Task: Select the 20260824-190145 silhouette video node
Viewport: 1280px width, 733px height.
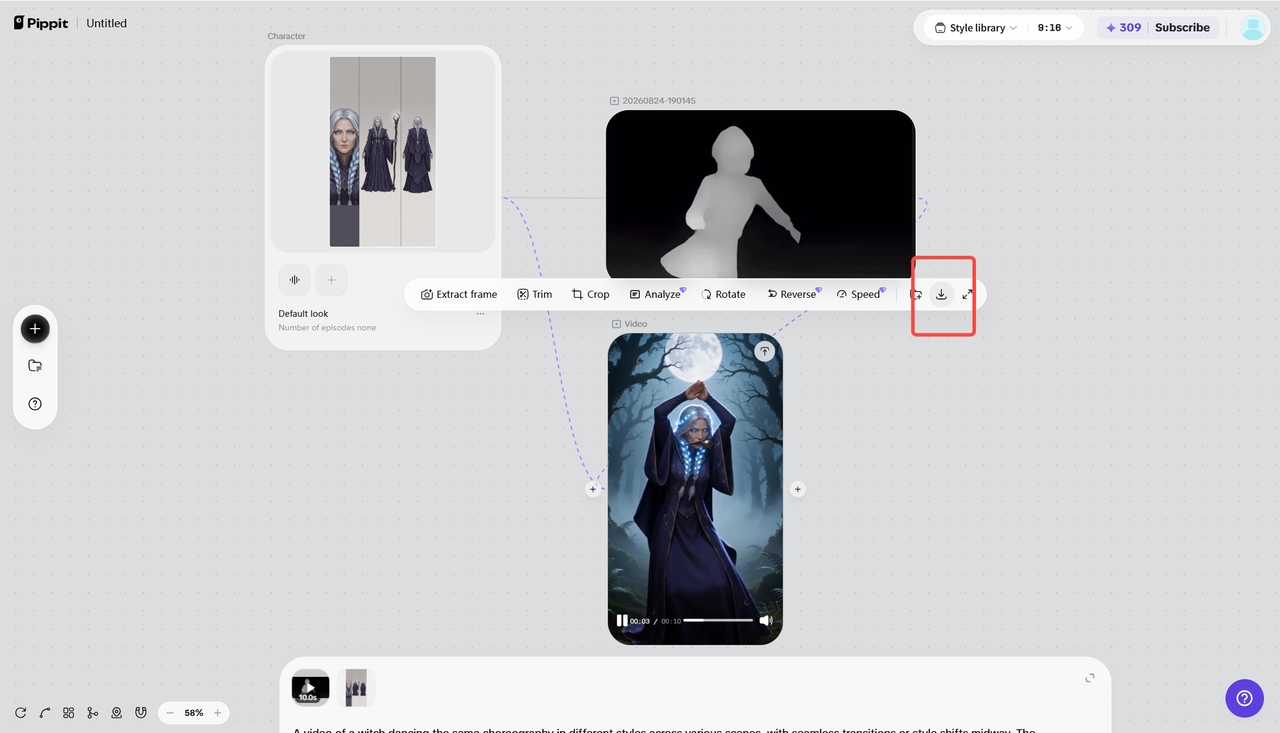Action: coord(760,194)
